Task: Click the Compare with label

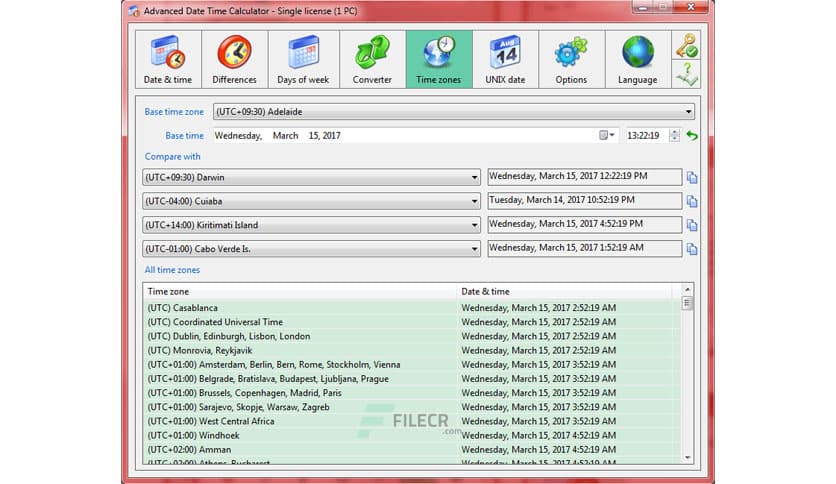Action: point(172,157)
